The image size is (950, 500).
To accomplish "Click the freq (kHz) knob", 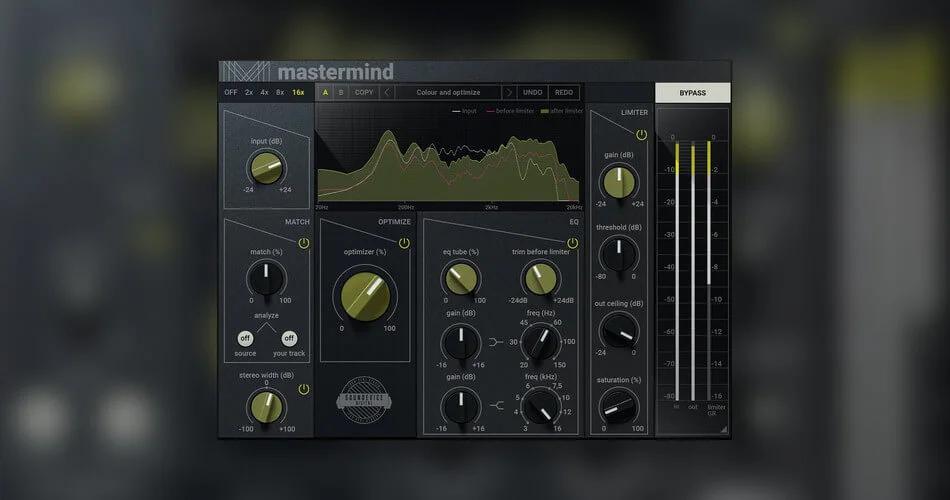I will (541, 406).
